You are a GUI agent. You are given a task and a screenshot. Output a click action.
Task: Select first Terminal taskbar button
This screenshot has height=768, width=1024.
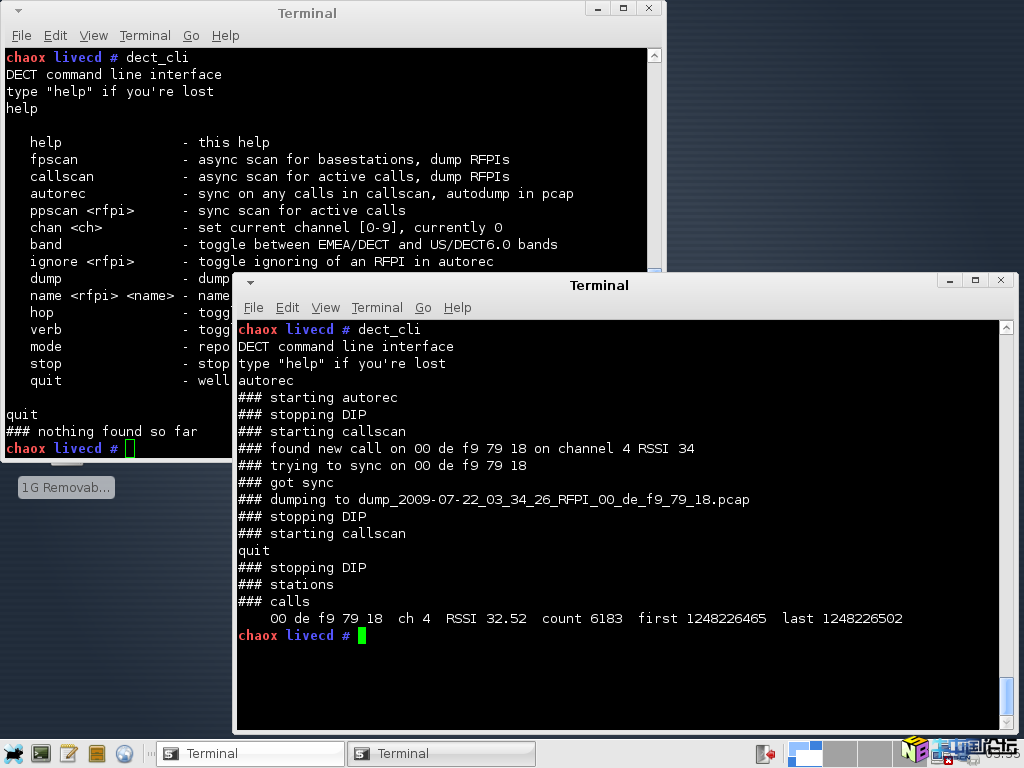[250, 754]
